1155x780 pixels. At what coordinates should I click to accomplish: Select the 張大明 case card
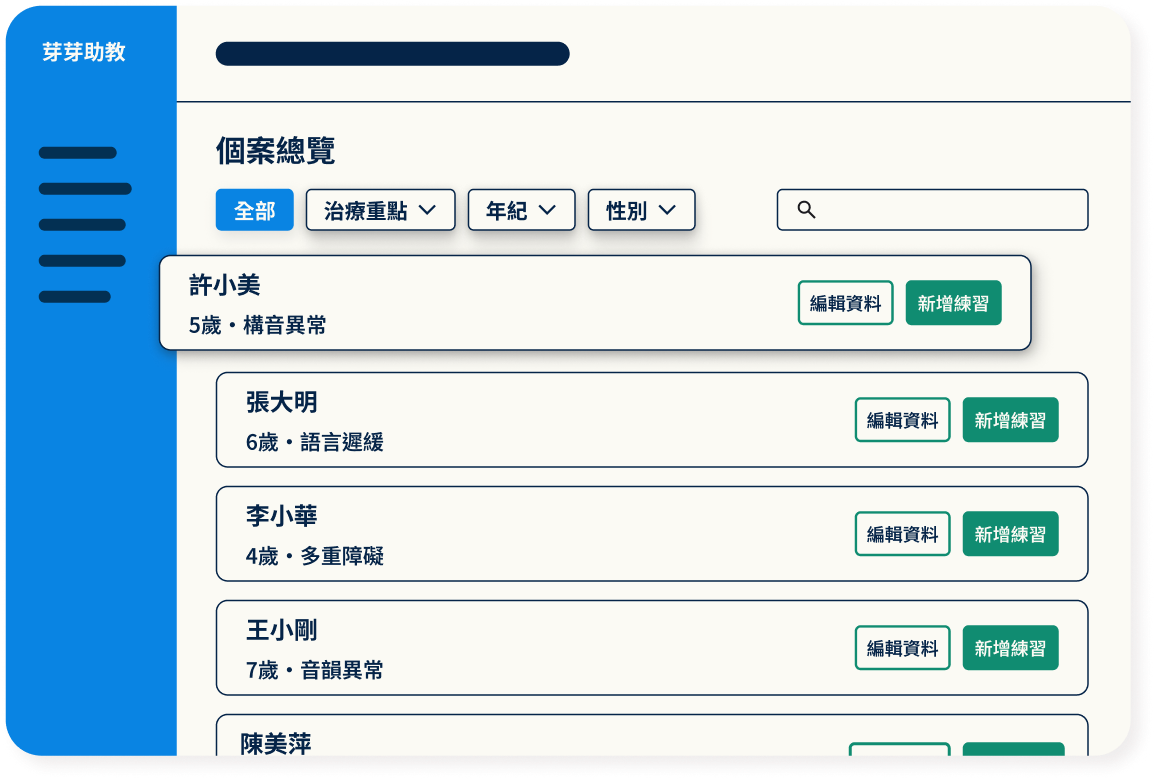540,420
